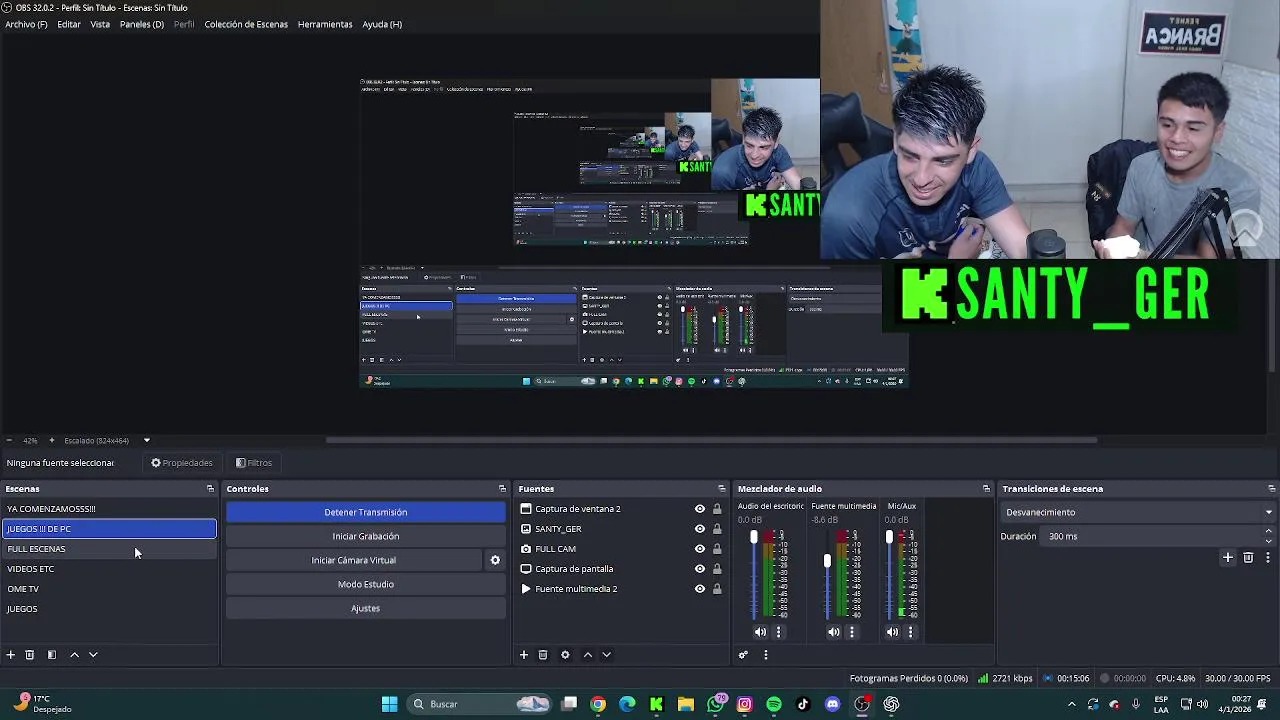Toggle the lock on FULL CAM source
The width and height of the screenshot is (1280, 720).
tap(717, 549)
